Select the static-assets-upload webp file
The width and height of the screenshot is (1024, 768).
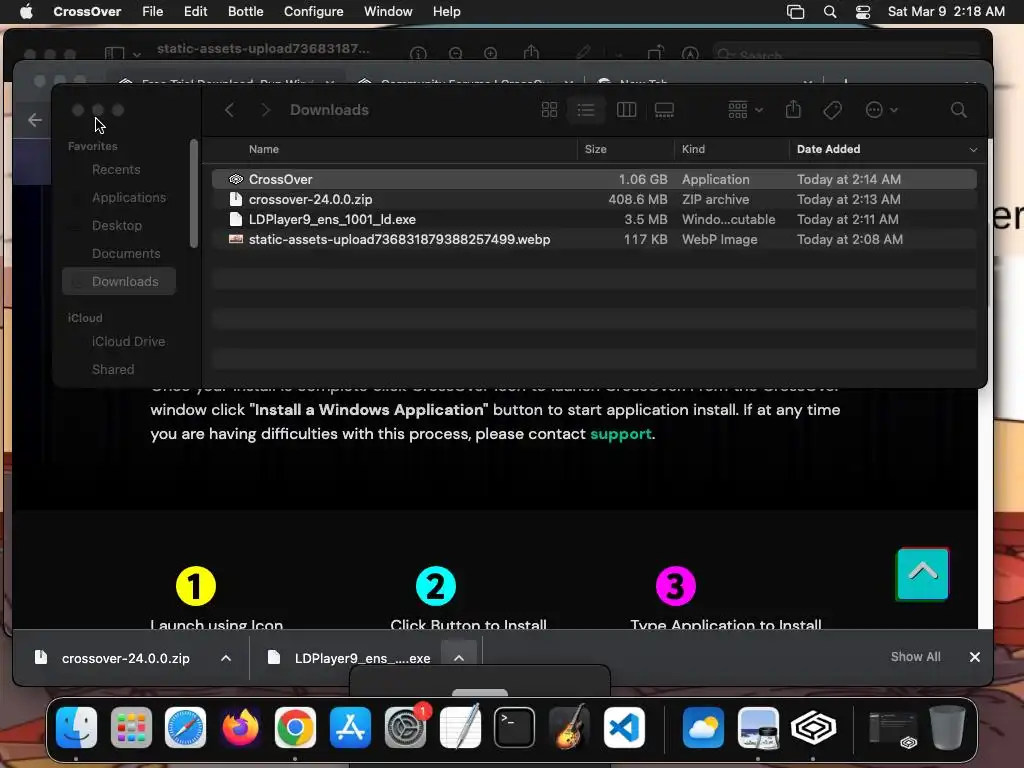[594, 240]
